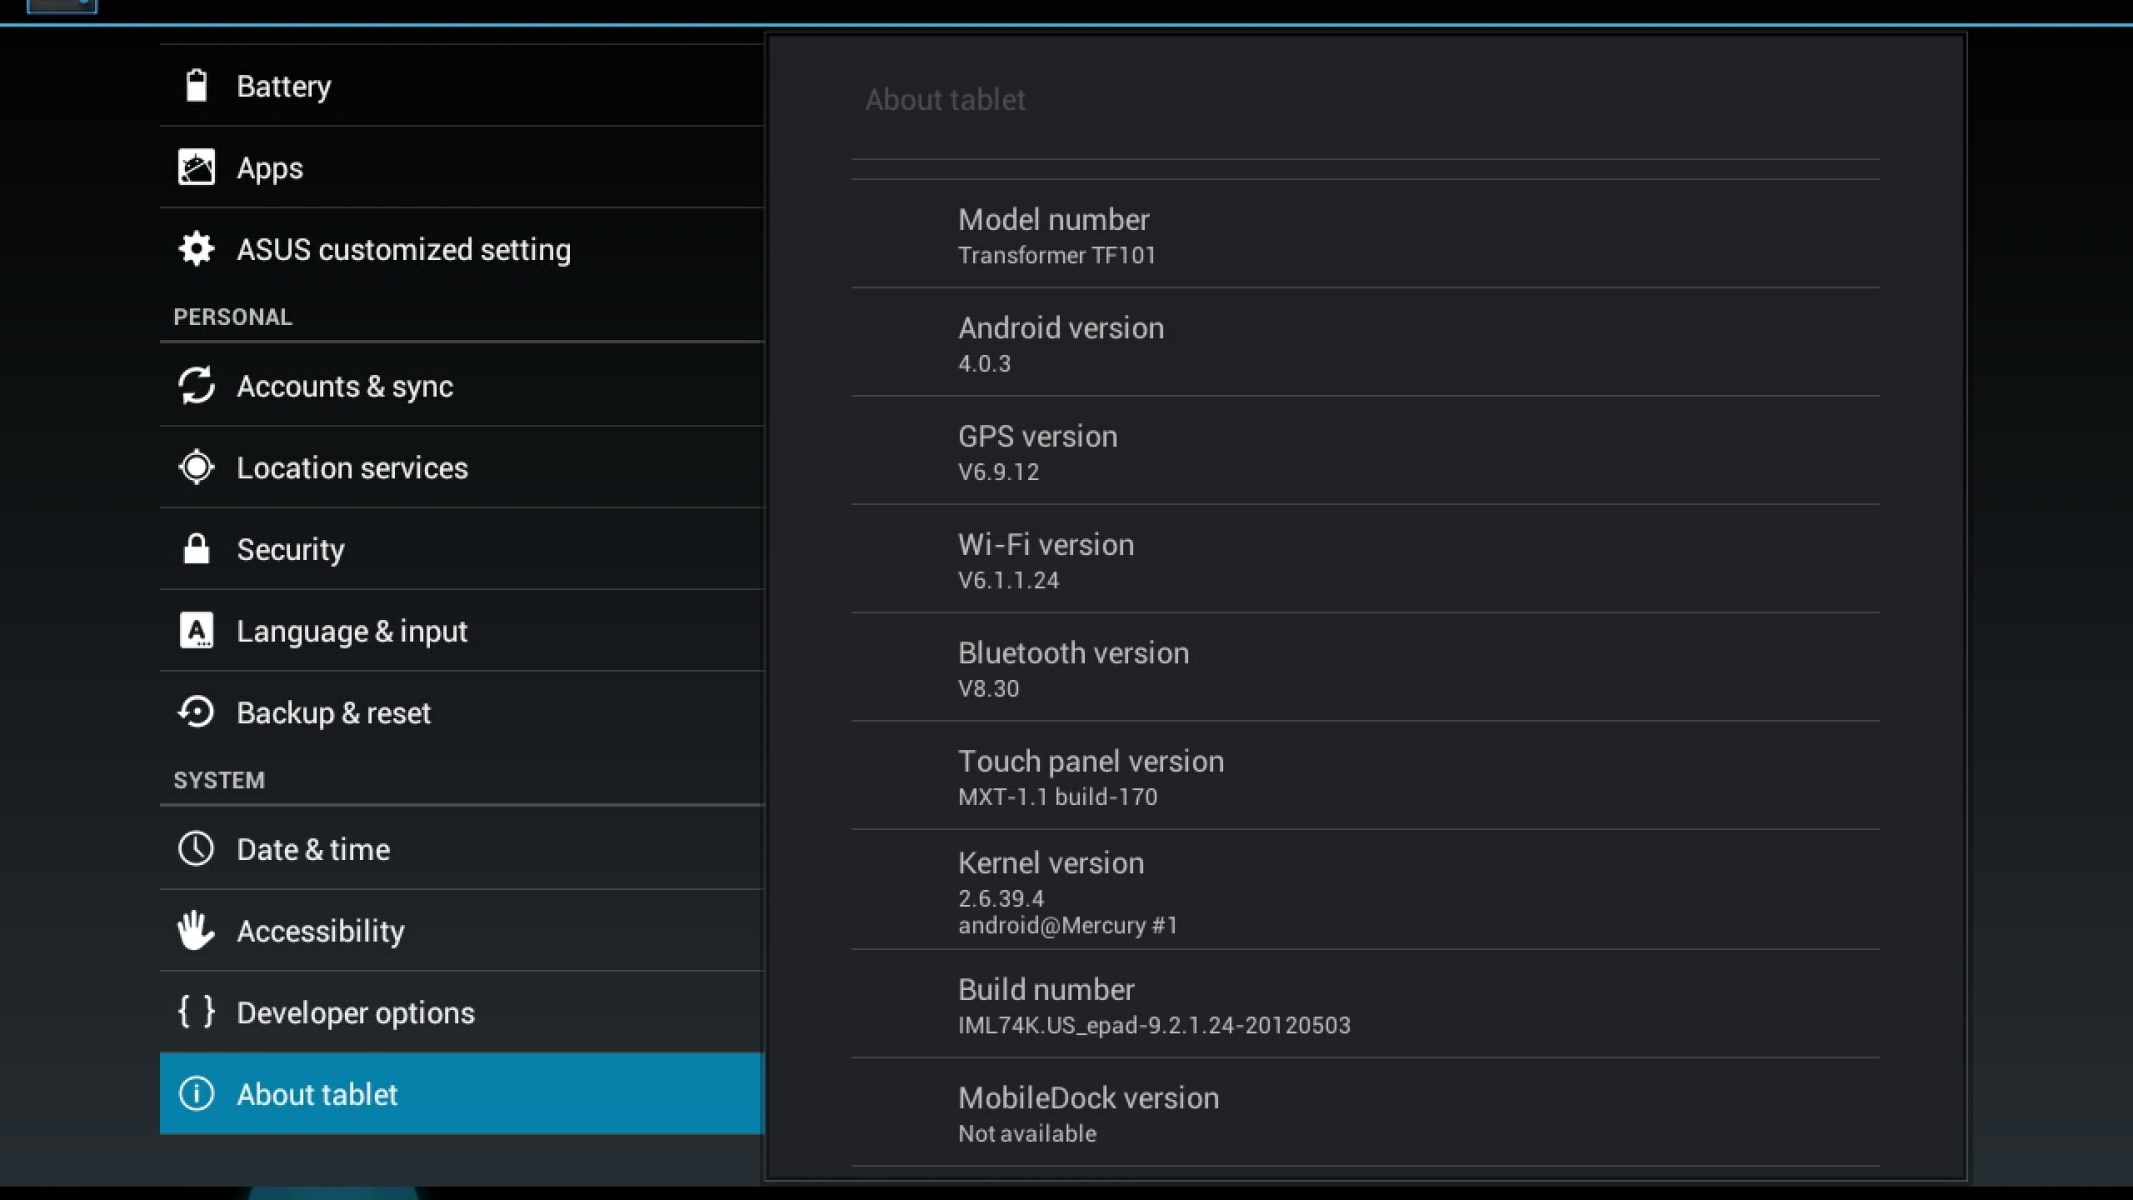Image resolution: width=2133 pixels, height=1200 pixels.
Task: Tap the Android version entry
Action: click(1364, 343)
